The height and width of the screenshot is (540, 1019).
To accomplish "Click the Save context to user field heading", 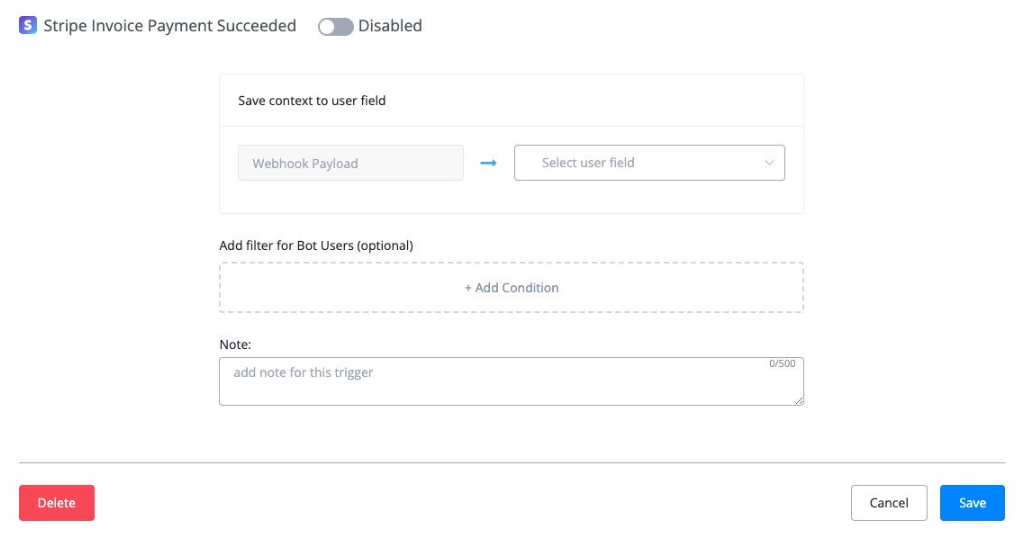I will (x=312, y=100).
